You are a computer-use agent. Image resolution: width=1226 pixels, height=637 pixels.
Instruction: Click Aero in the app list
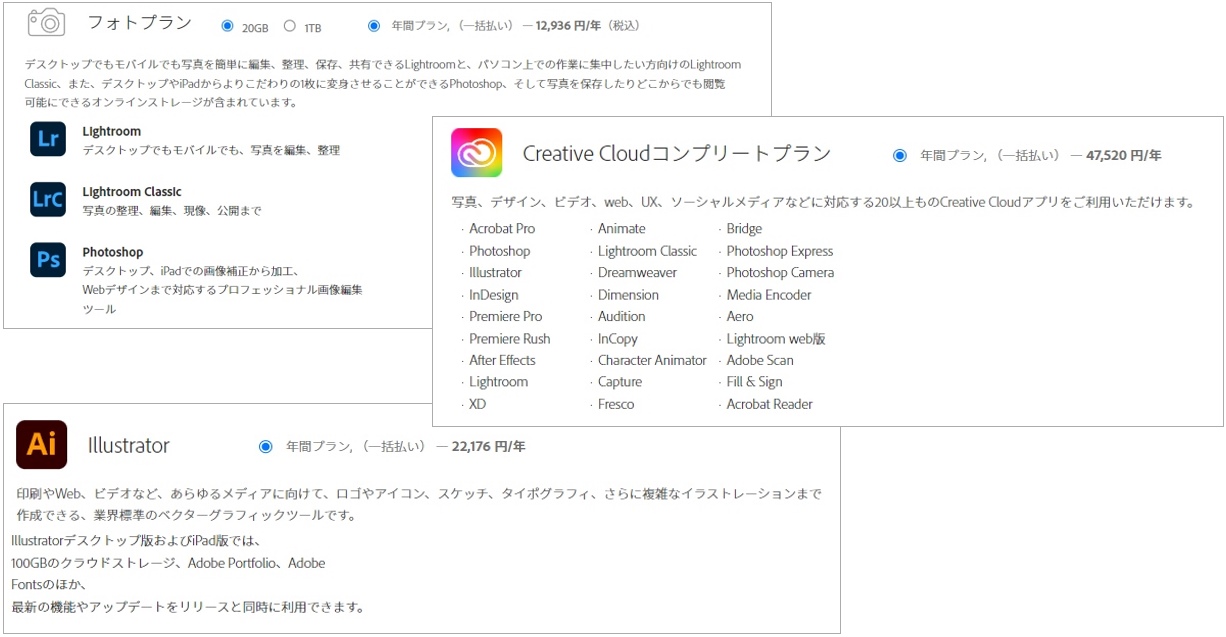pyautogui.click(x=740, y=316)
